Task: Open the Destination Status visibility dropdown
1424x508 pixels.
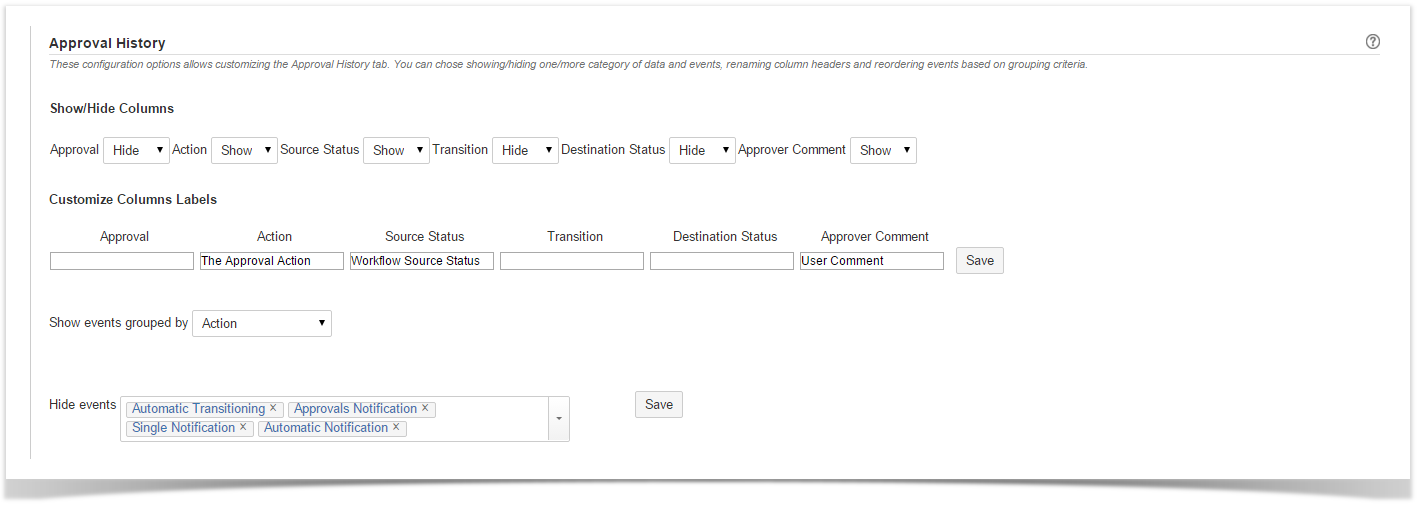Action: click(702, 150)
